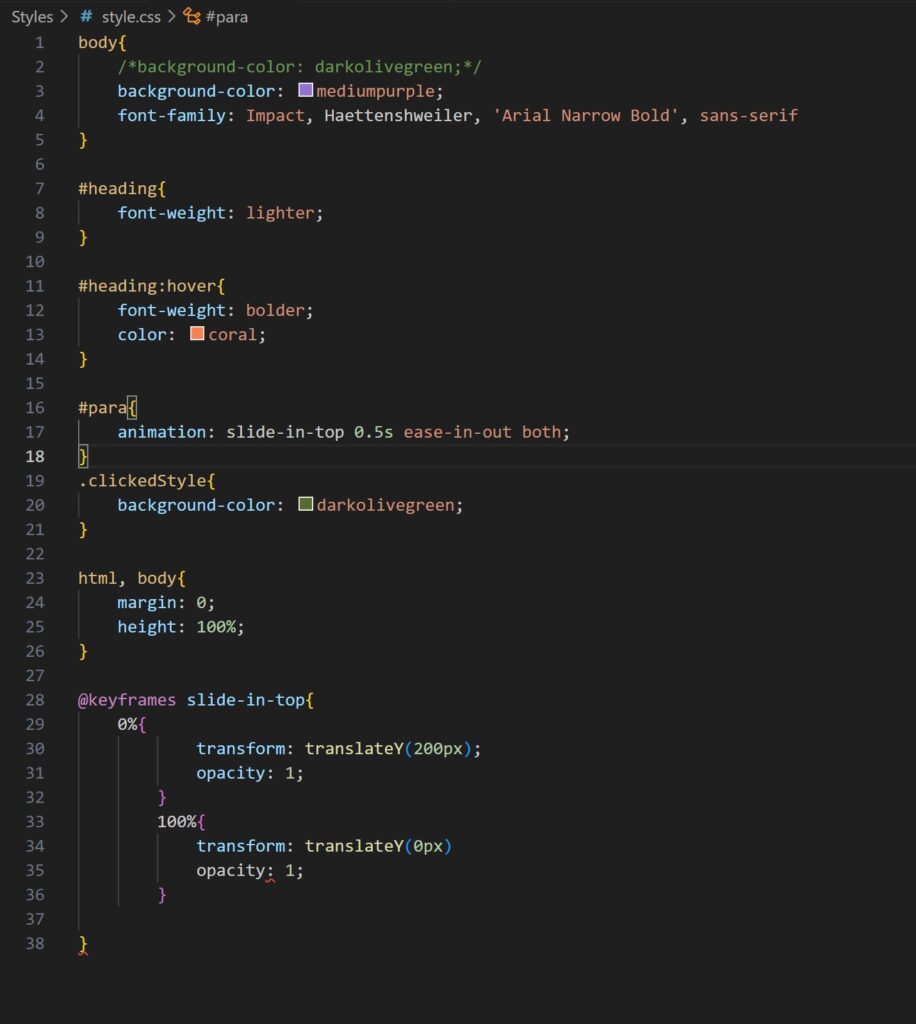
Task: Click line number 1 in gutter
Action: click(x=40, y=42)
